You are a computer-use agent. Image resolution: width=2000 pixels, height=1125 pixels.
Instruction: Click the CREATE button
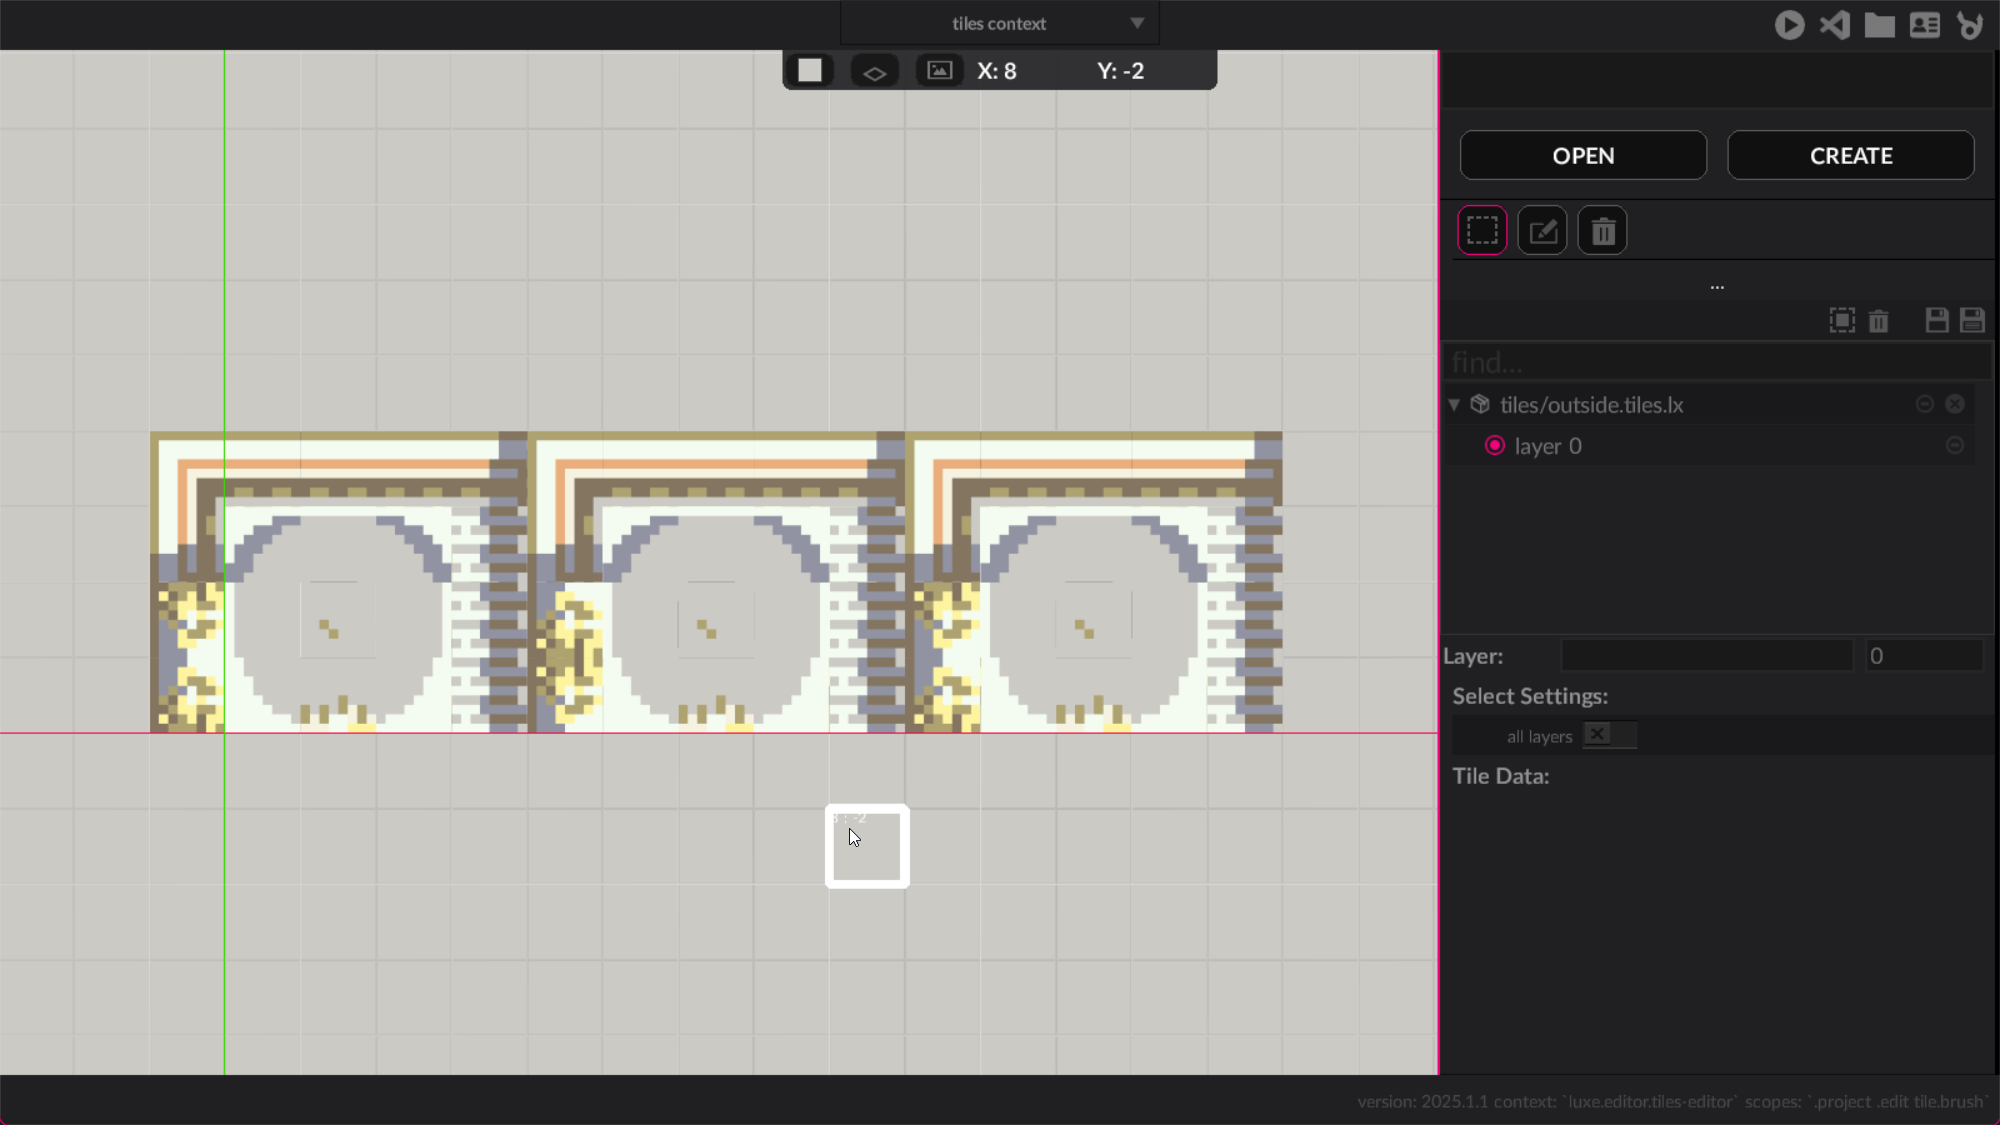[x=1851, y=156]
